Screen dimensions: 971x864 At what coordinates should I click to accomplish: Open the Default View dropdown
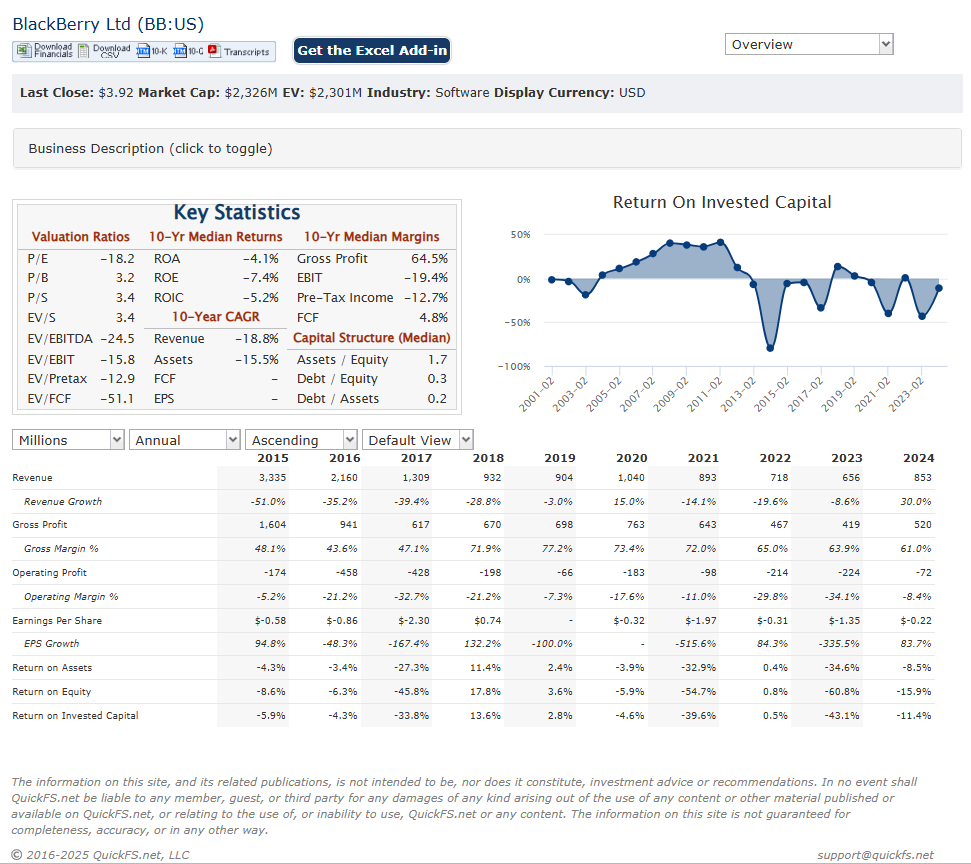[x=418, y=440]
